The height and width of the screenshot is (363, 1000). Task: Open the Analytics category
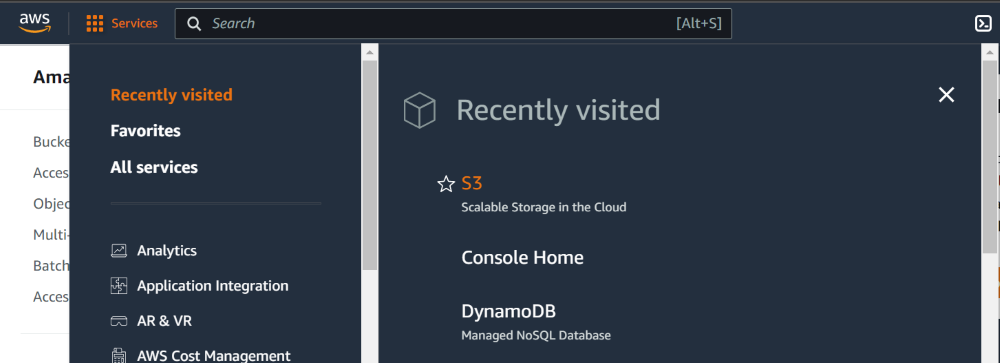click(166, 251)
